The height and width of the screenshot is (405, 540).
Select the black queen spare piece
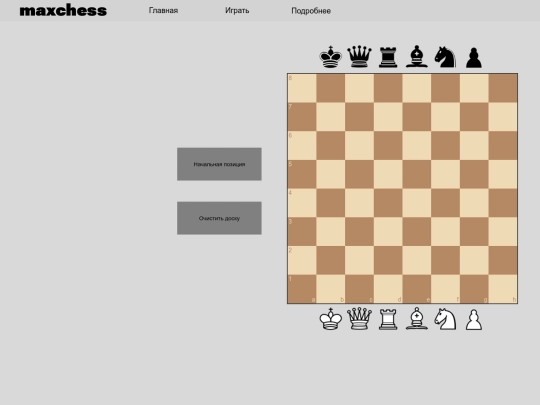[x=359, y=57]
